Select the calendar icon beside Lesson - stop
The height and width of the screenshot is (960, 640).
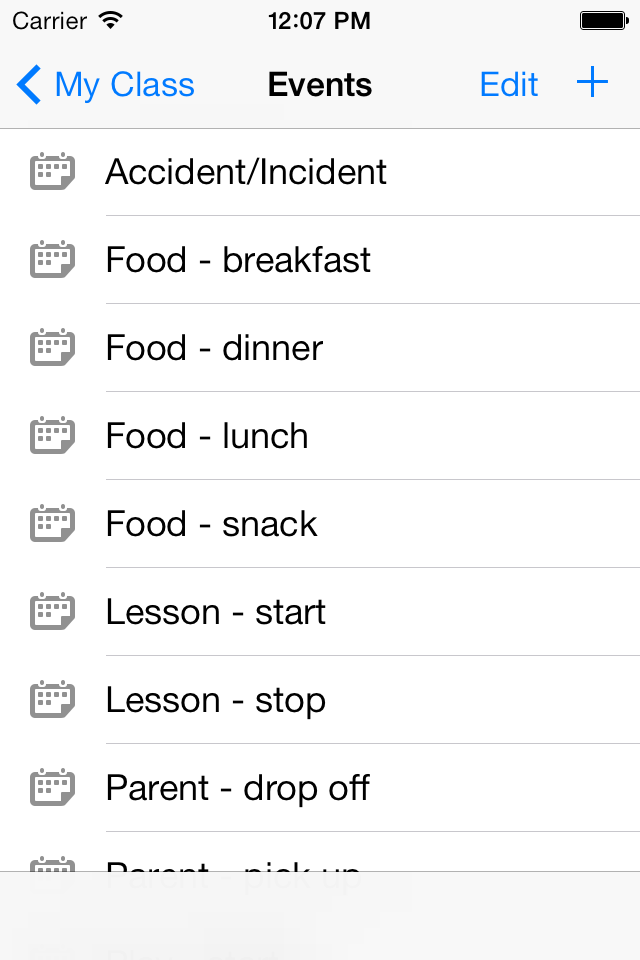coord(53,699)
